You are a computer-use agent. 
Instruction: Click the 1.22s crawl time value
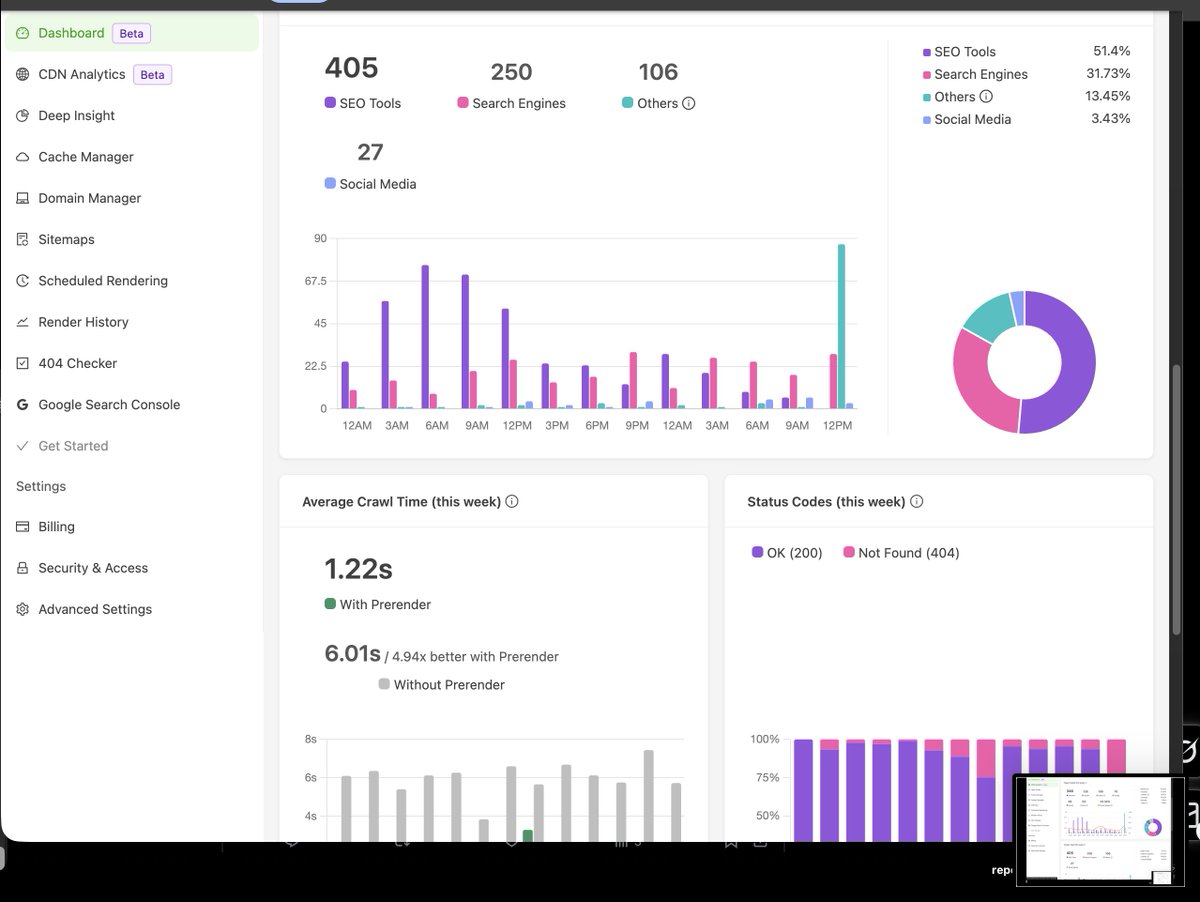coord(358,569)
